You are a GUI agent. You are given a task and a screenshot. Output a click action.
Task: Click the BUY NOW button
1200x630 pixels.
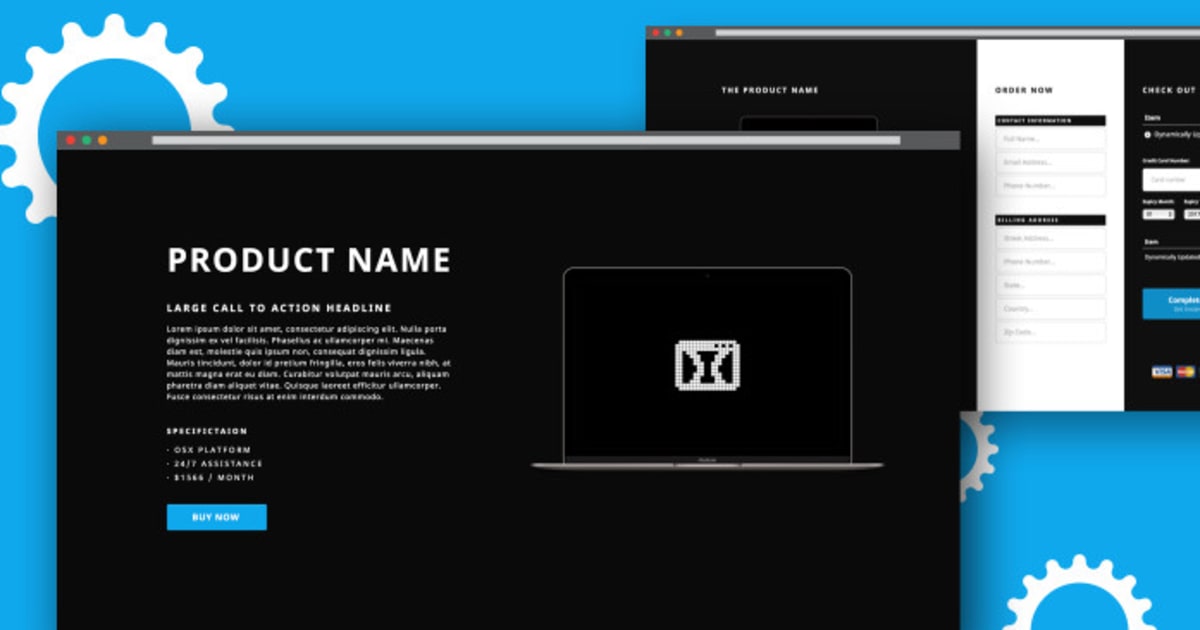pyautogui.click(x=216, y=517)
